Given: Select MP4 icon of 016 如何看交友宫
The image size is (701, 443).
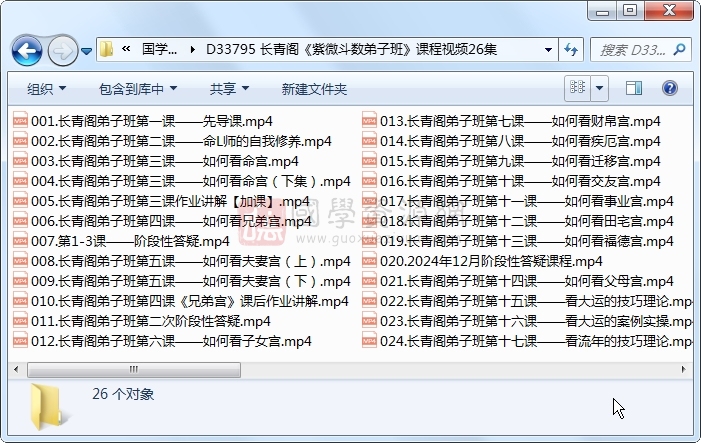Looking at the screenshot, I should point(369,181).
